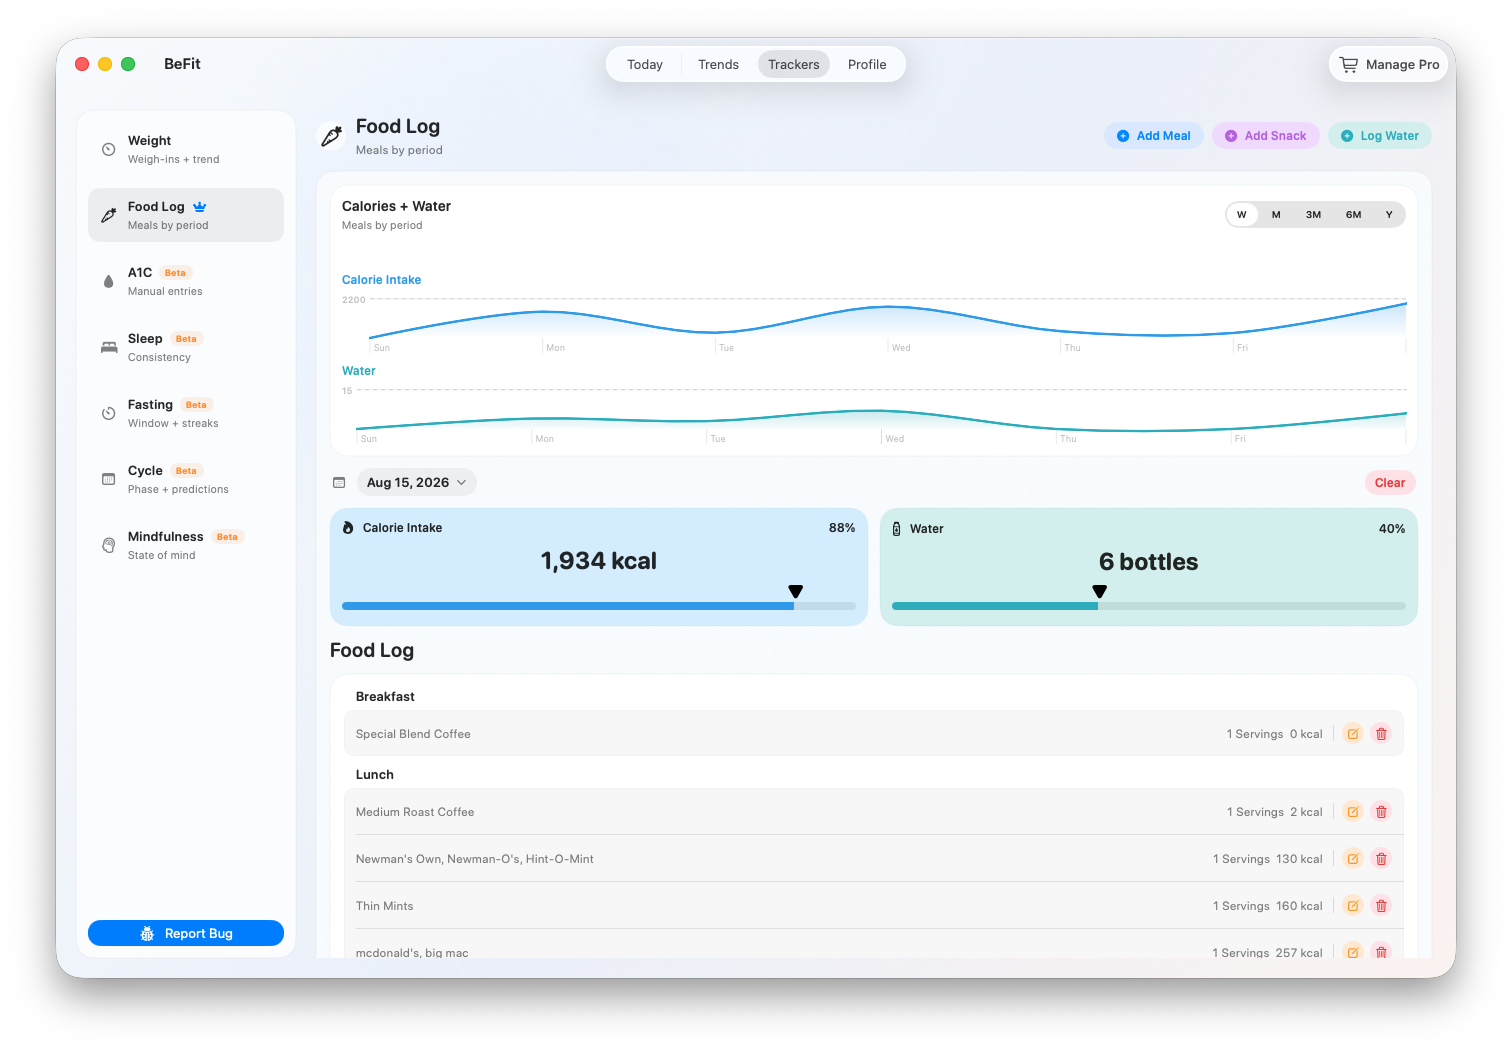The width and height of the screenshot is (1512, 1052).
Task: Switch to the Trends tab
Action: click(x=718, y=64)
